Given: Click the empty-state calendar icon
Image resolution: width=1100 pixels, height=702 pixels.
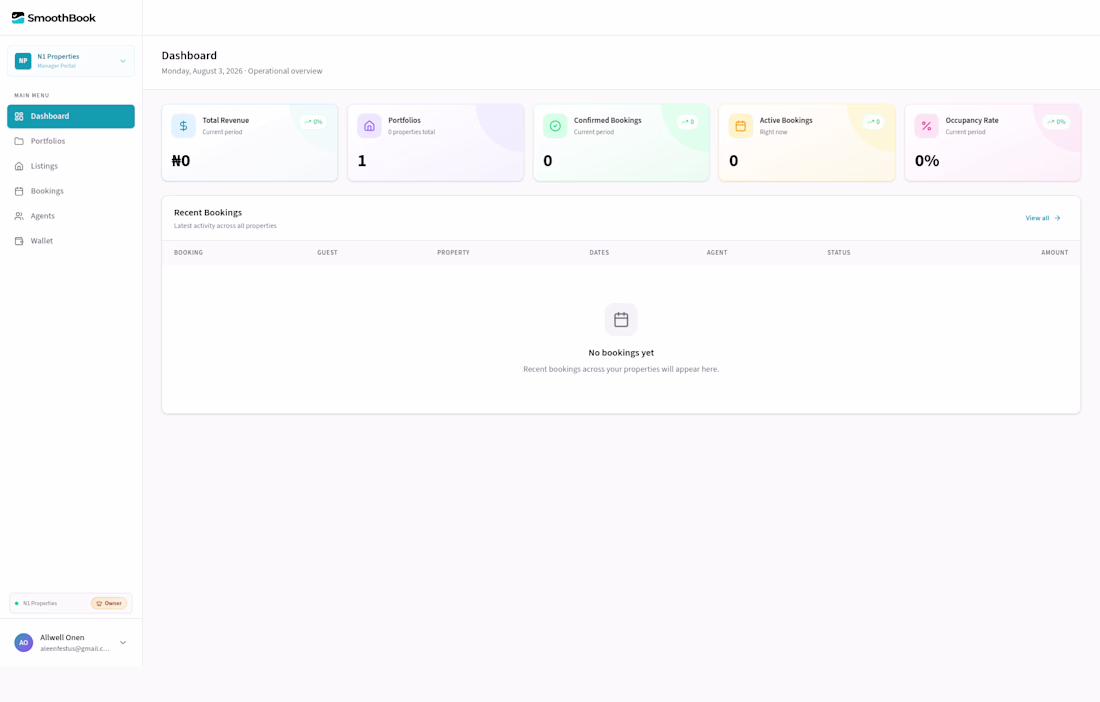Looking at the screenshot, I should coord(621,320).
